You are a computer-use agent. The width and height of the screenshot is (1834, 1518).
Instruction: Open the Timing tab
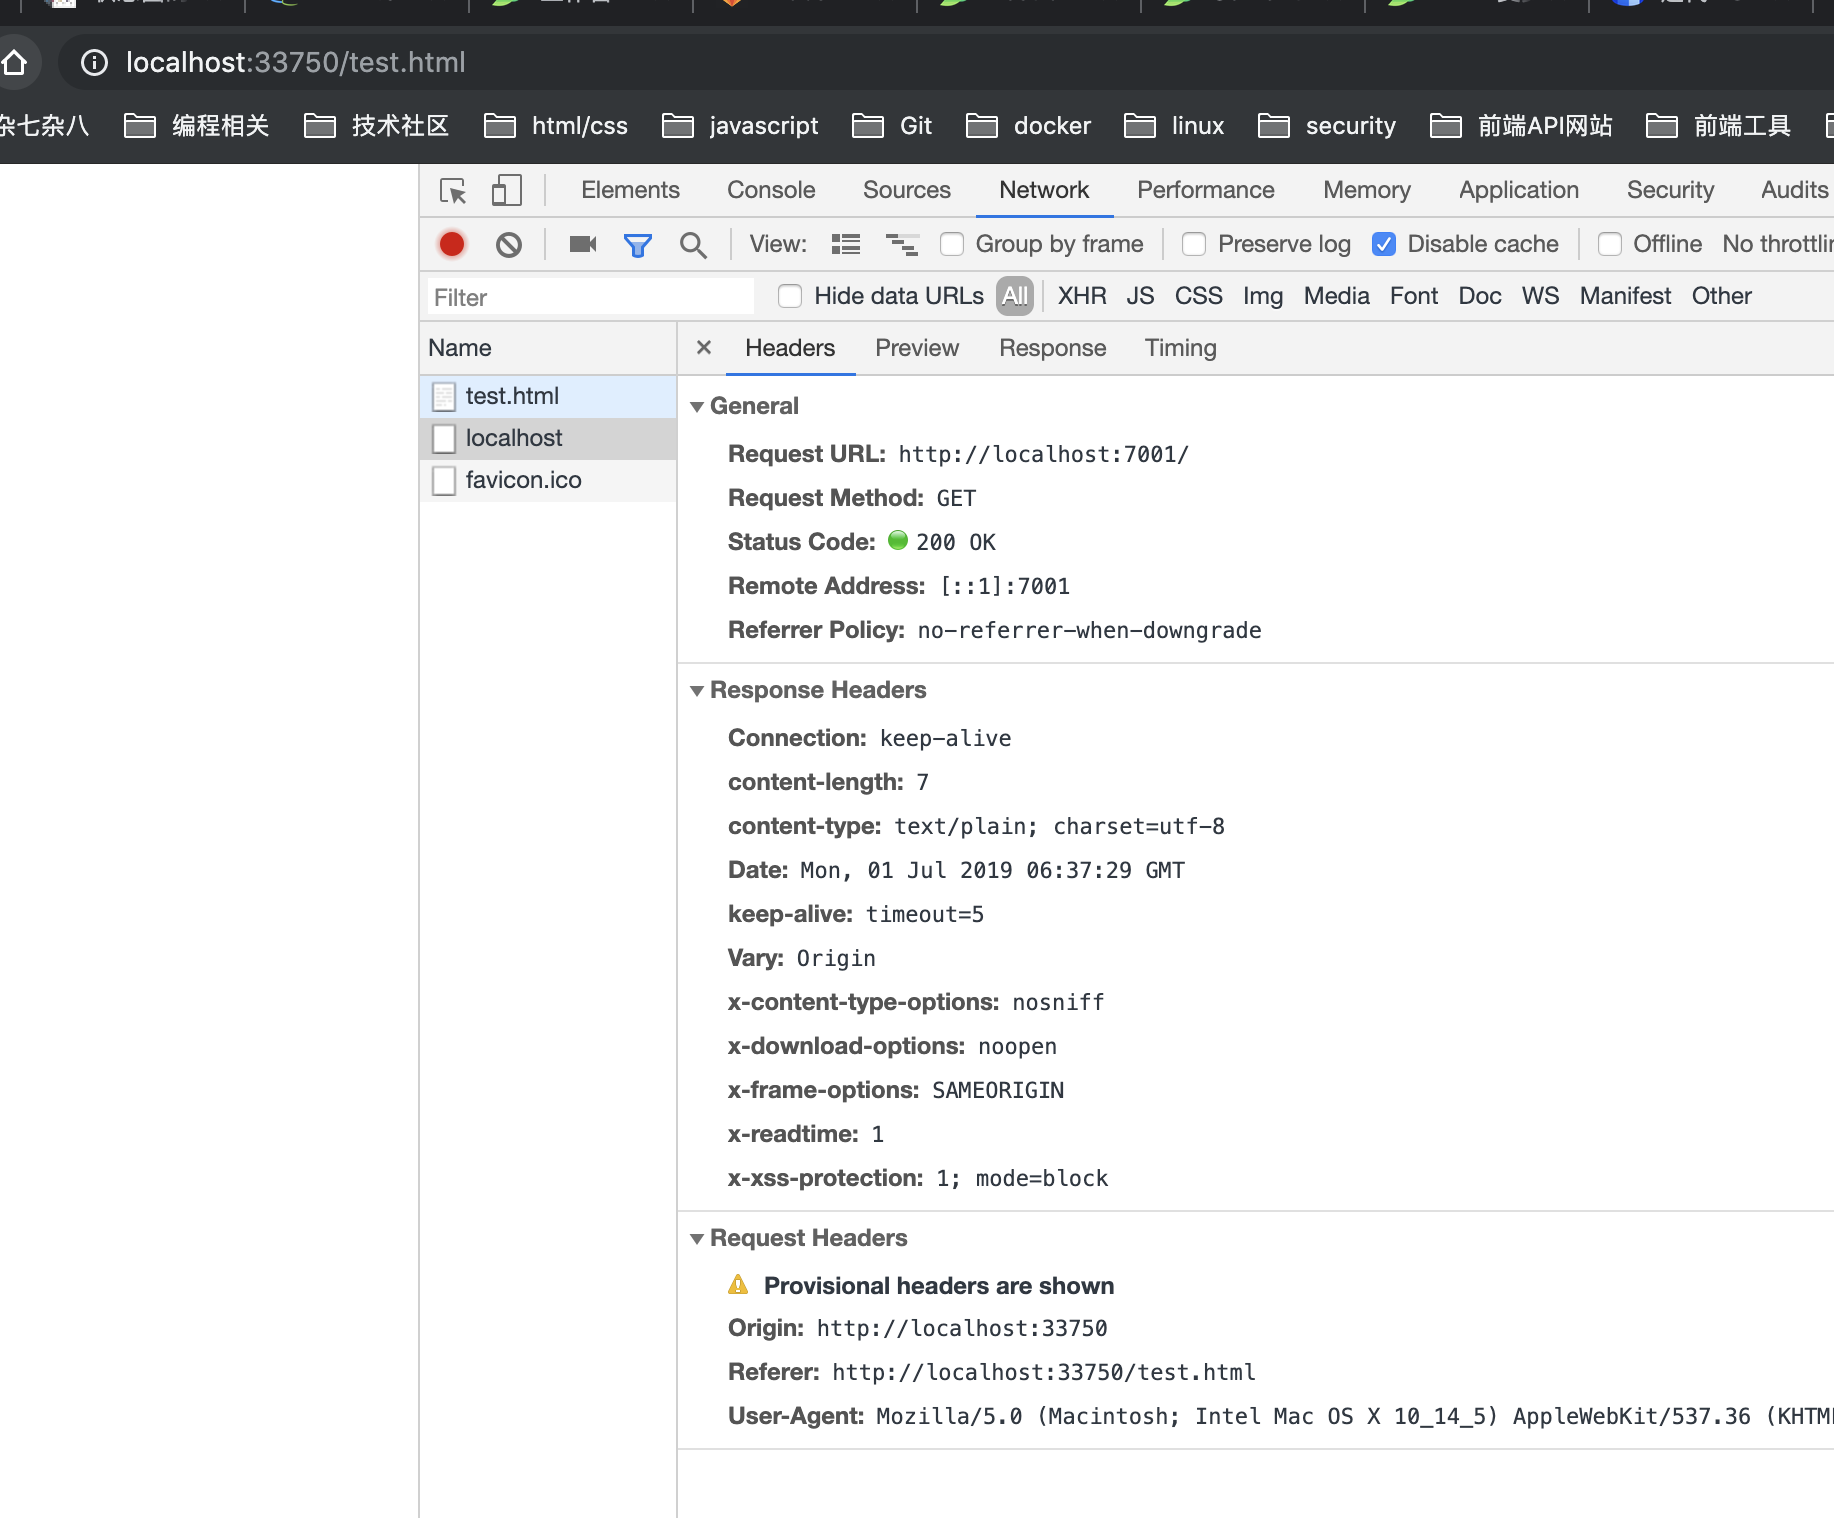click(1180, 348)
